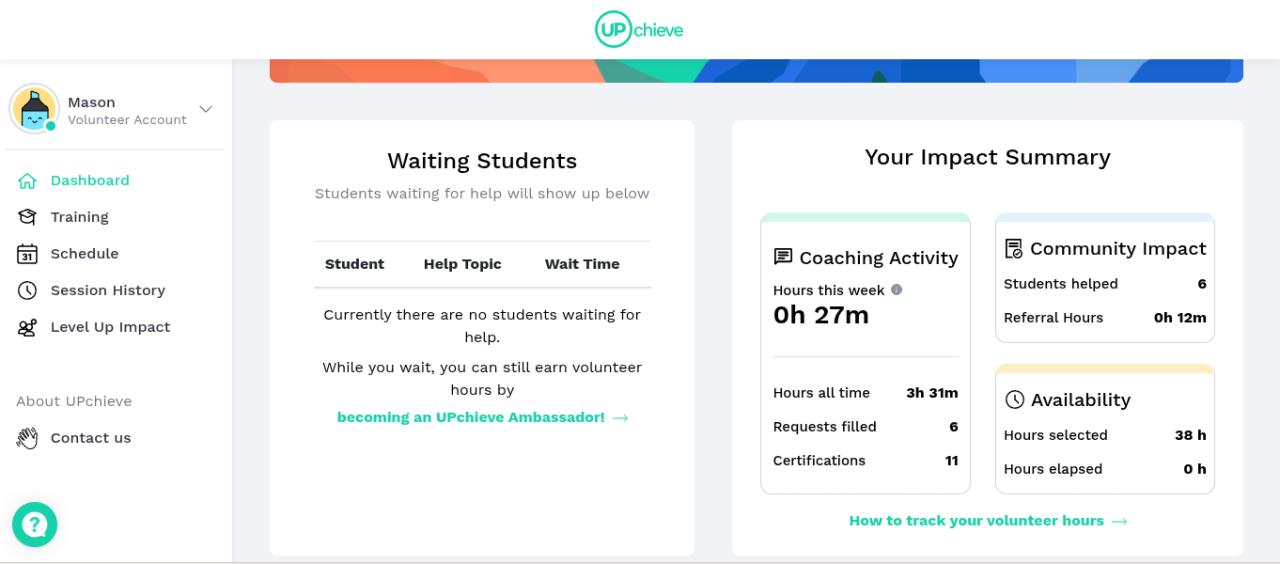The image size is (1280, 564).
Task: Click the Contact us waving hand icon
Action: tap(28, 438)
